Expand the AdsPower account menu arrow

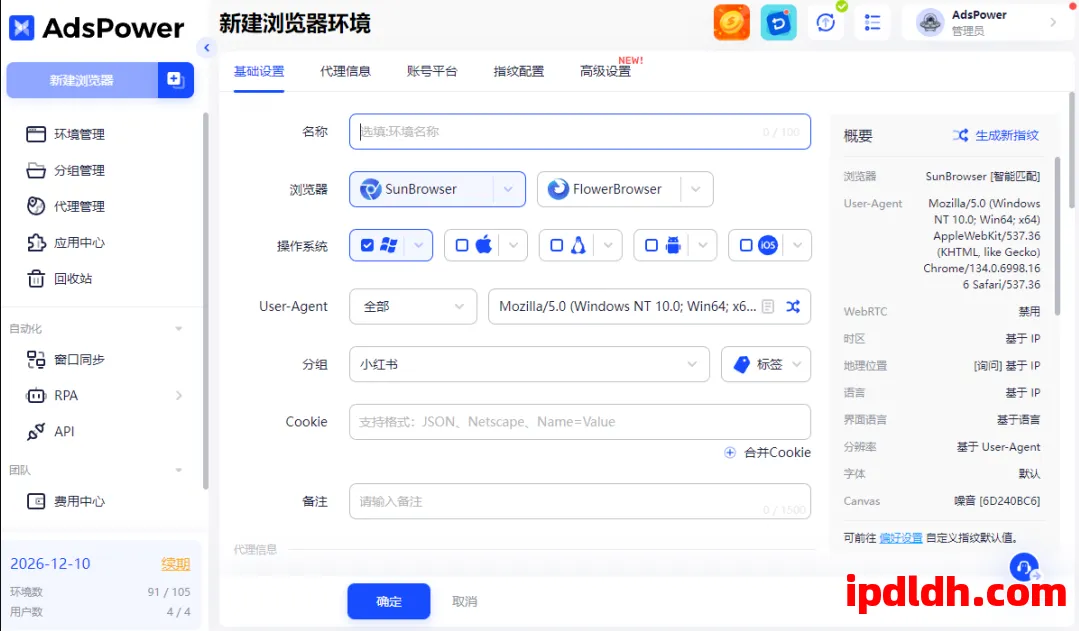click(1053, 23)
